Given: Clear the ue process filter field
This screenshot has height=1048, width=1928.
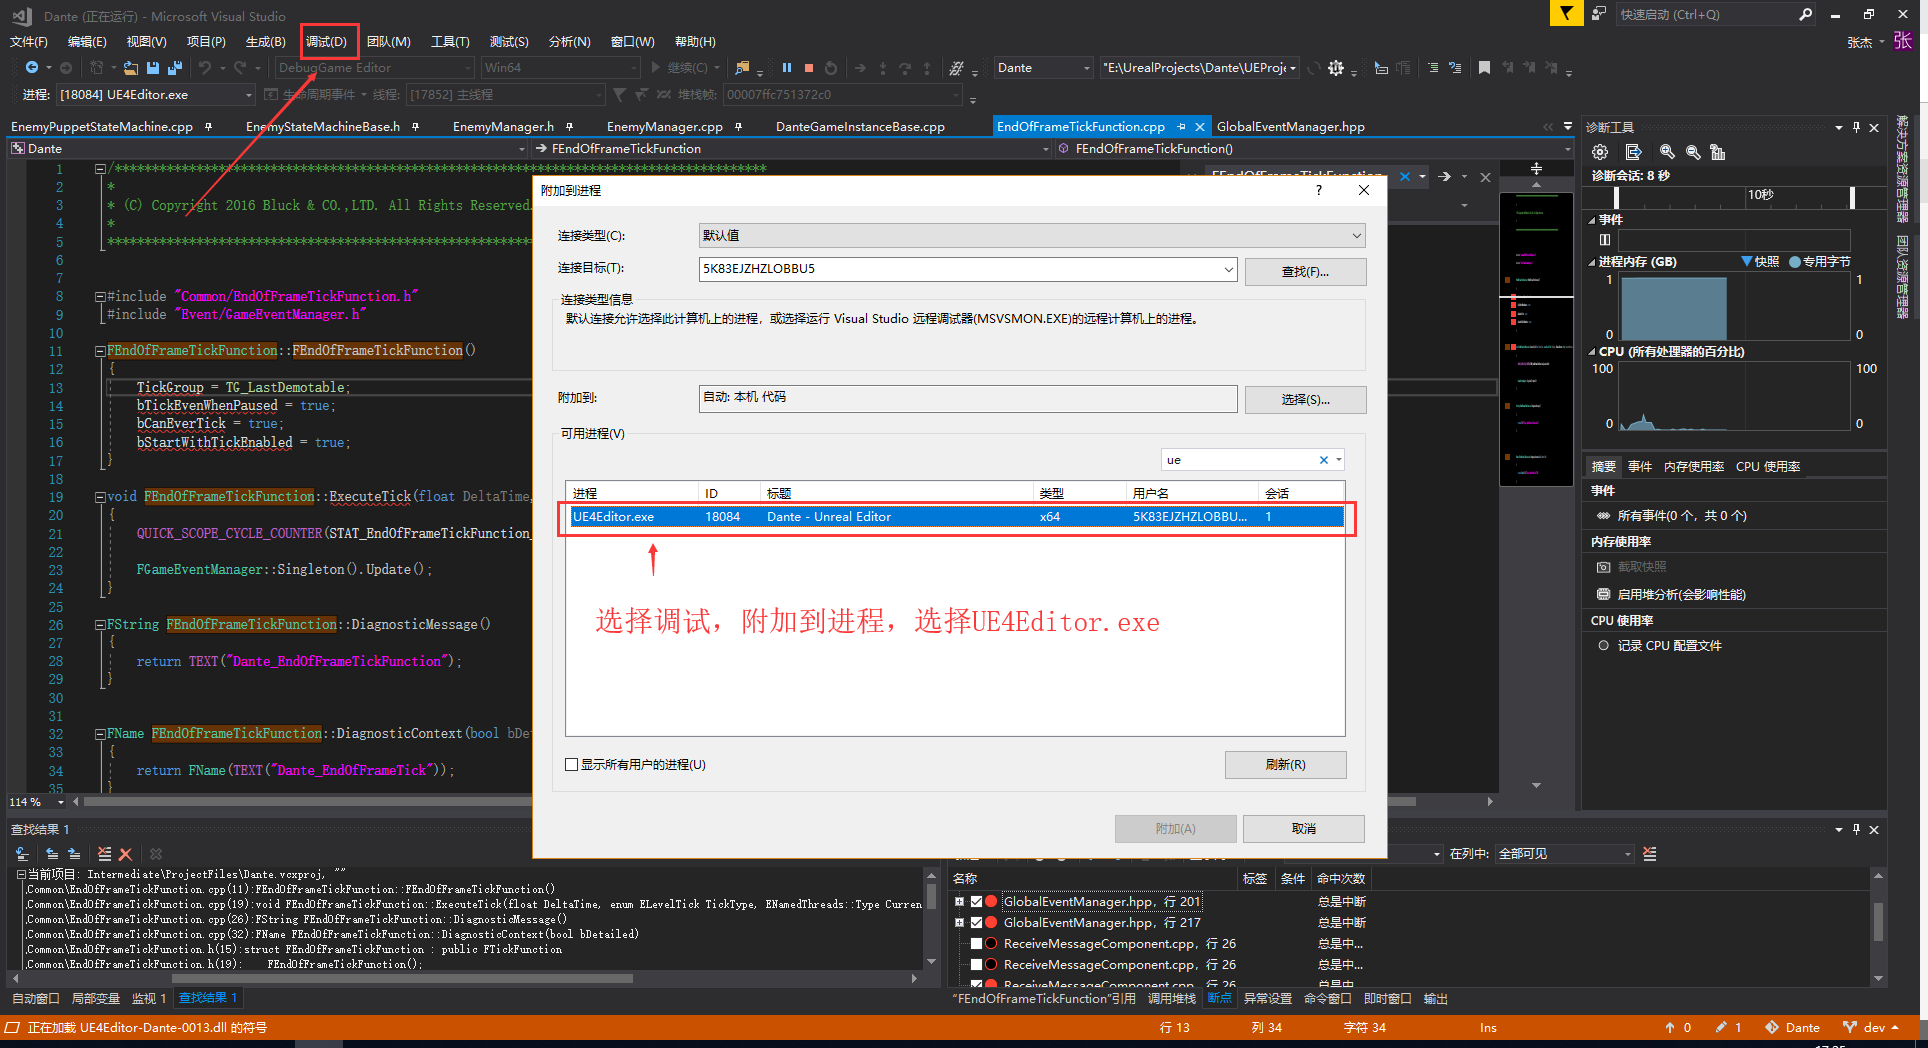Looking at the screenshot, I should tap(1324, 459).
